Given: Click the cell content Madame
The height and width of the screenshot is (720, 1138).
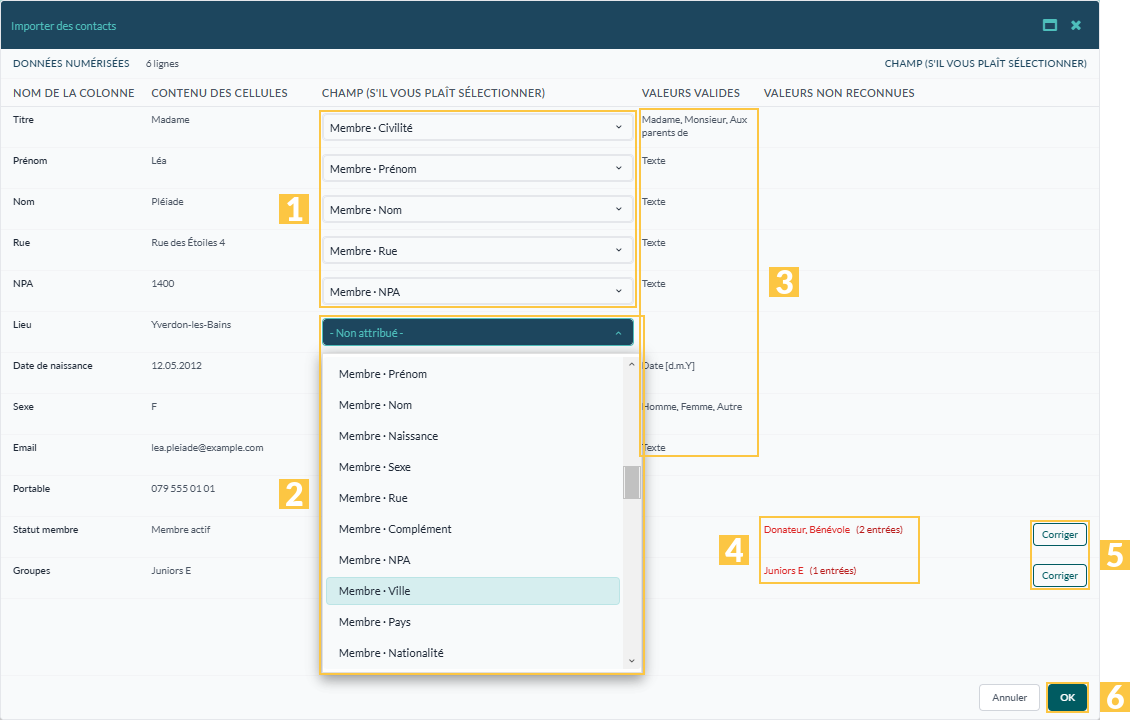Looking at the screenshot, I should [x=171, y=120].
